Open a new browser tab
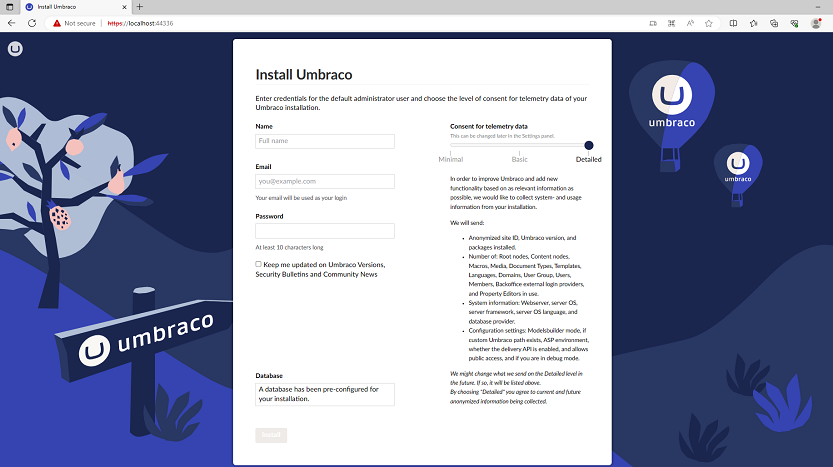The height and width of the screenshot is (467, 833). (x=139, y=7)
